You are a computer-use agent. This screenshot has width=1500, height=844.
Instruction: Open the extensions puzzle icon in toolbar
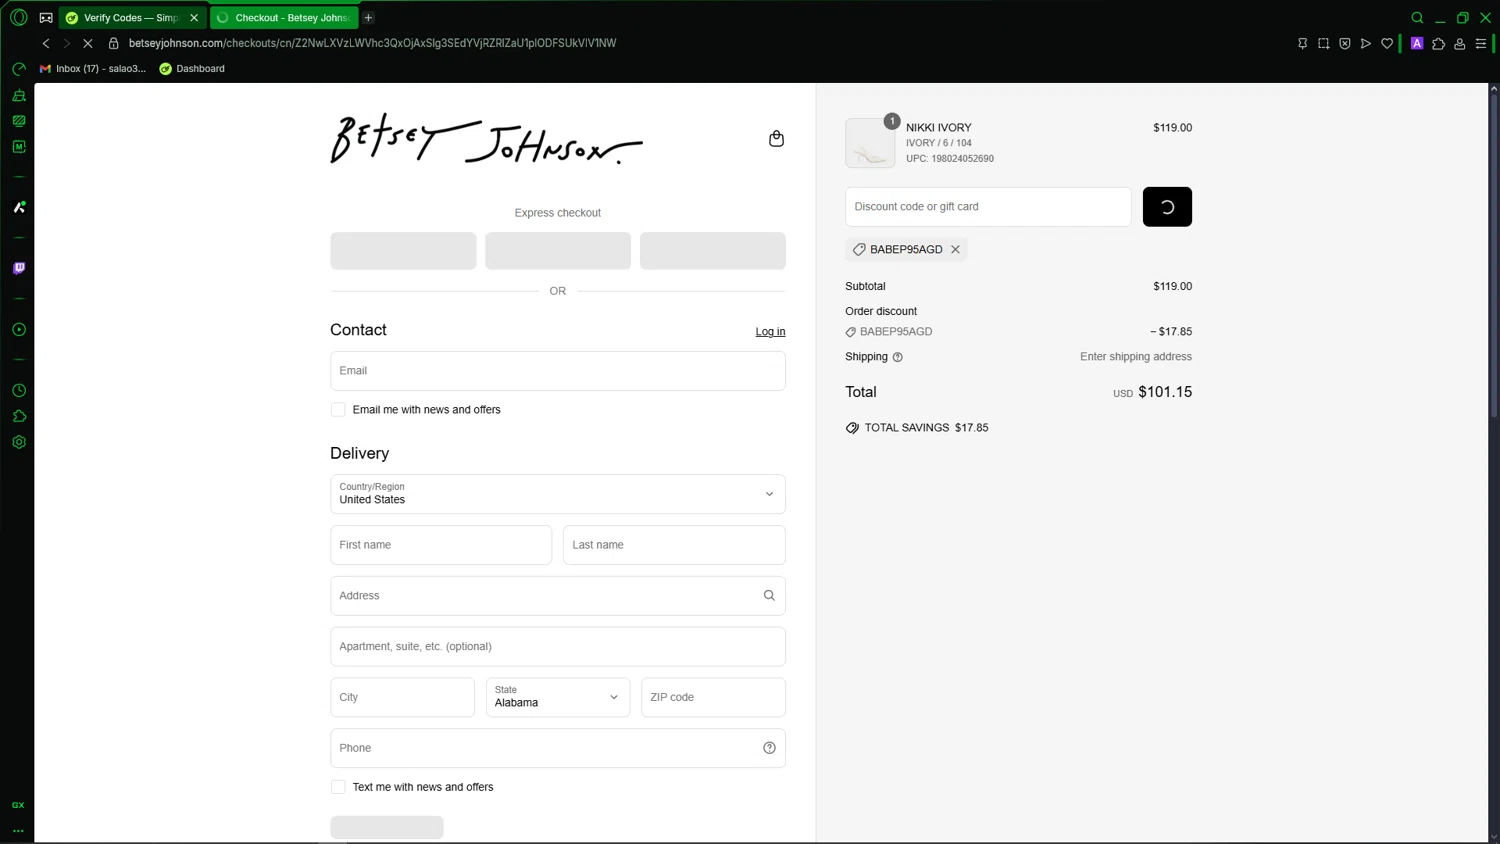[1439, 44]
